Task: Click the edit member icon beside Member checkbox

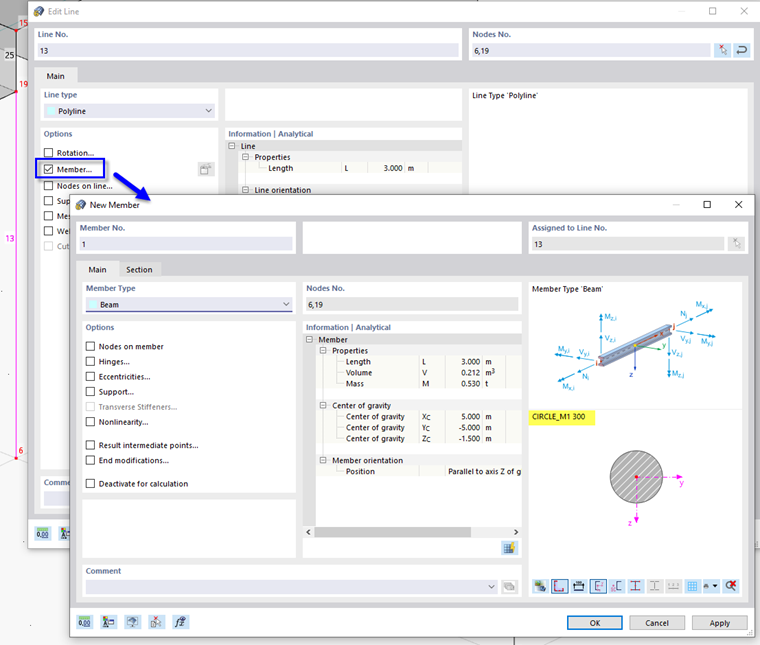Action: point(206,169)
